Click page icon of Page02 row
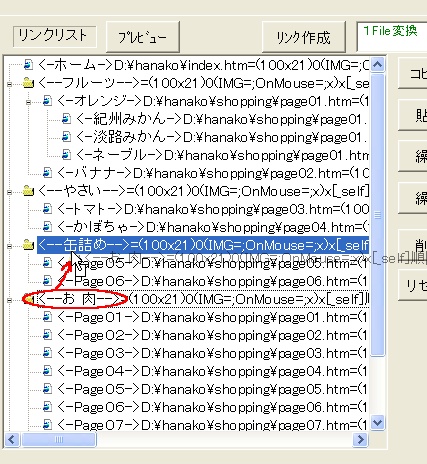 pos(47,335)
